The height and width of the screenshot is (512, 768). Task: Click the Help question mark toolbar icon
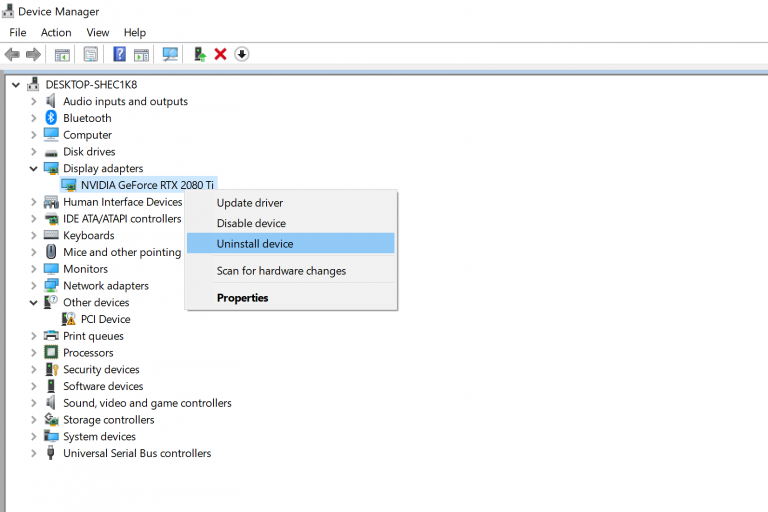tap(119, 54)
